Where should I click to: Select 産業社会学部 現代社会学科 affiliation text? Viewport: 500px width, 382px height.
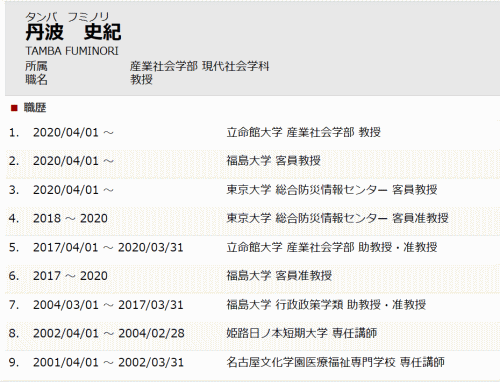200,66
